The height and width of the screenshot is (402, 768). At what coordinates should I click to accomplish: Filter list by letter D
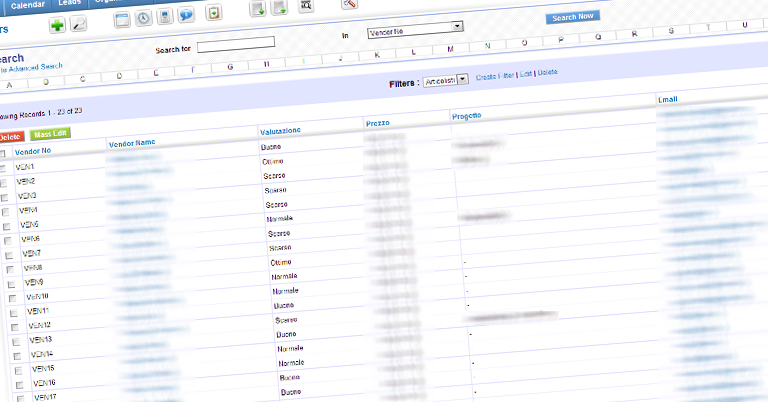pyautogui.click(x=119, y=76)
